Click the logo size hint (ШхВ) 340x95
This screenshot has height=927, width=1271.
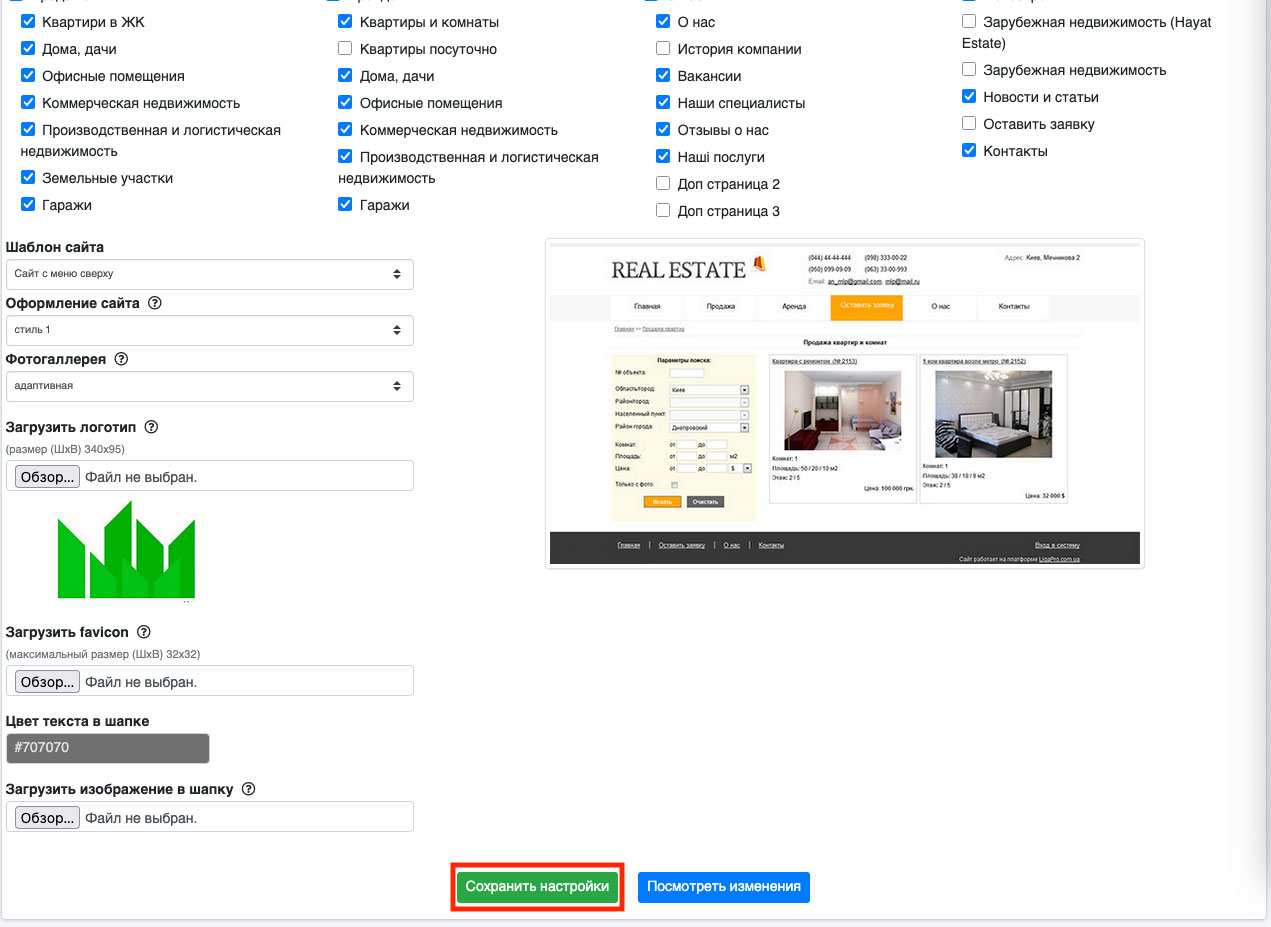click(x=65, y=449)
